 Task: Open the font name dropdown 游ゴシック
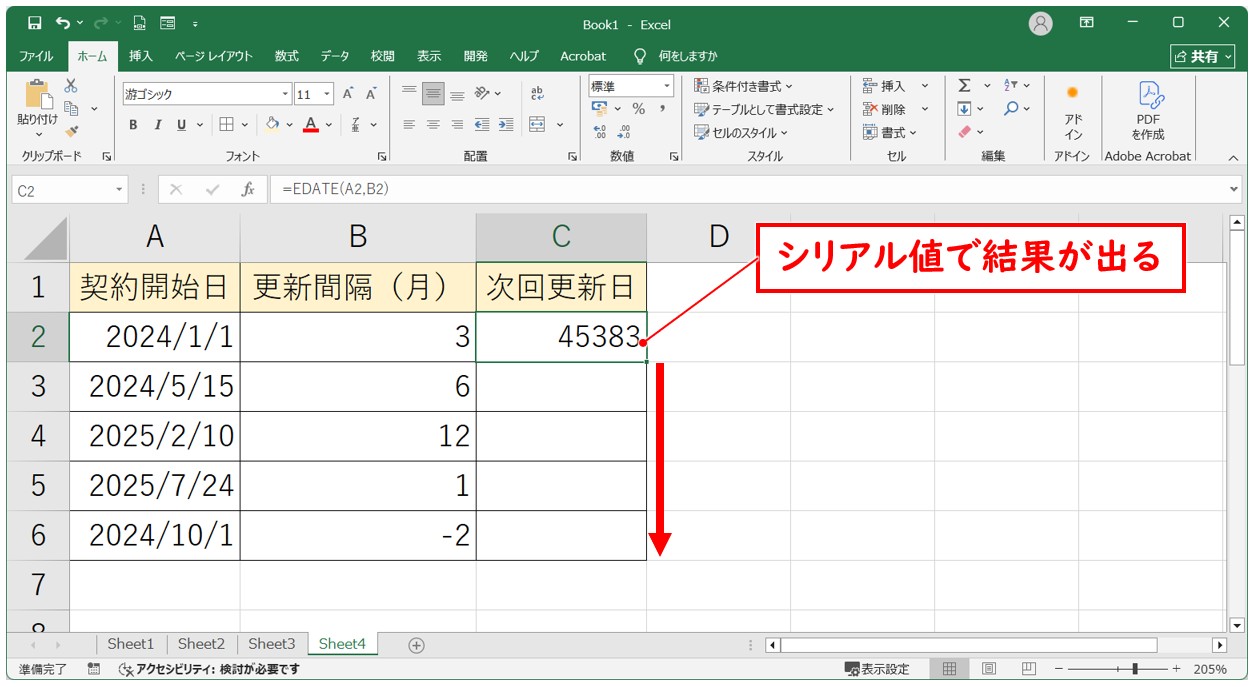coord(285,94)
